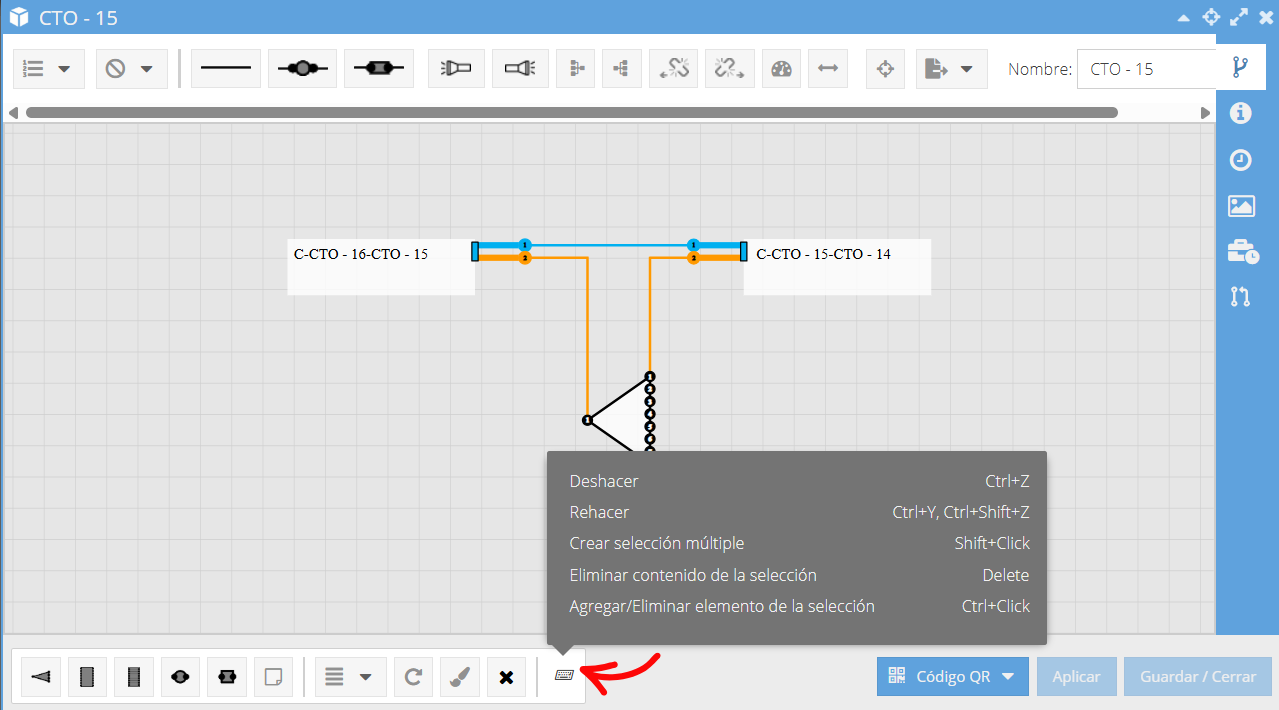Click the second vertical striped rectangle icon
The height and width of the screenshot is (710, 1279).
pyautogui.click(x=134, y=677)
